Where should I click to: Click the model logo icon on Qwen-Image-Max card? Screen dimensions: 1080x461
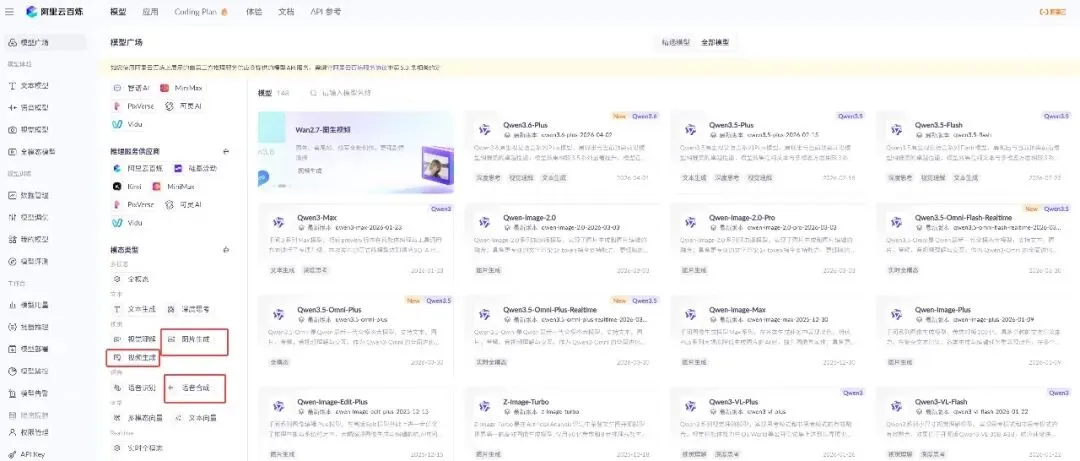(690, 314)
